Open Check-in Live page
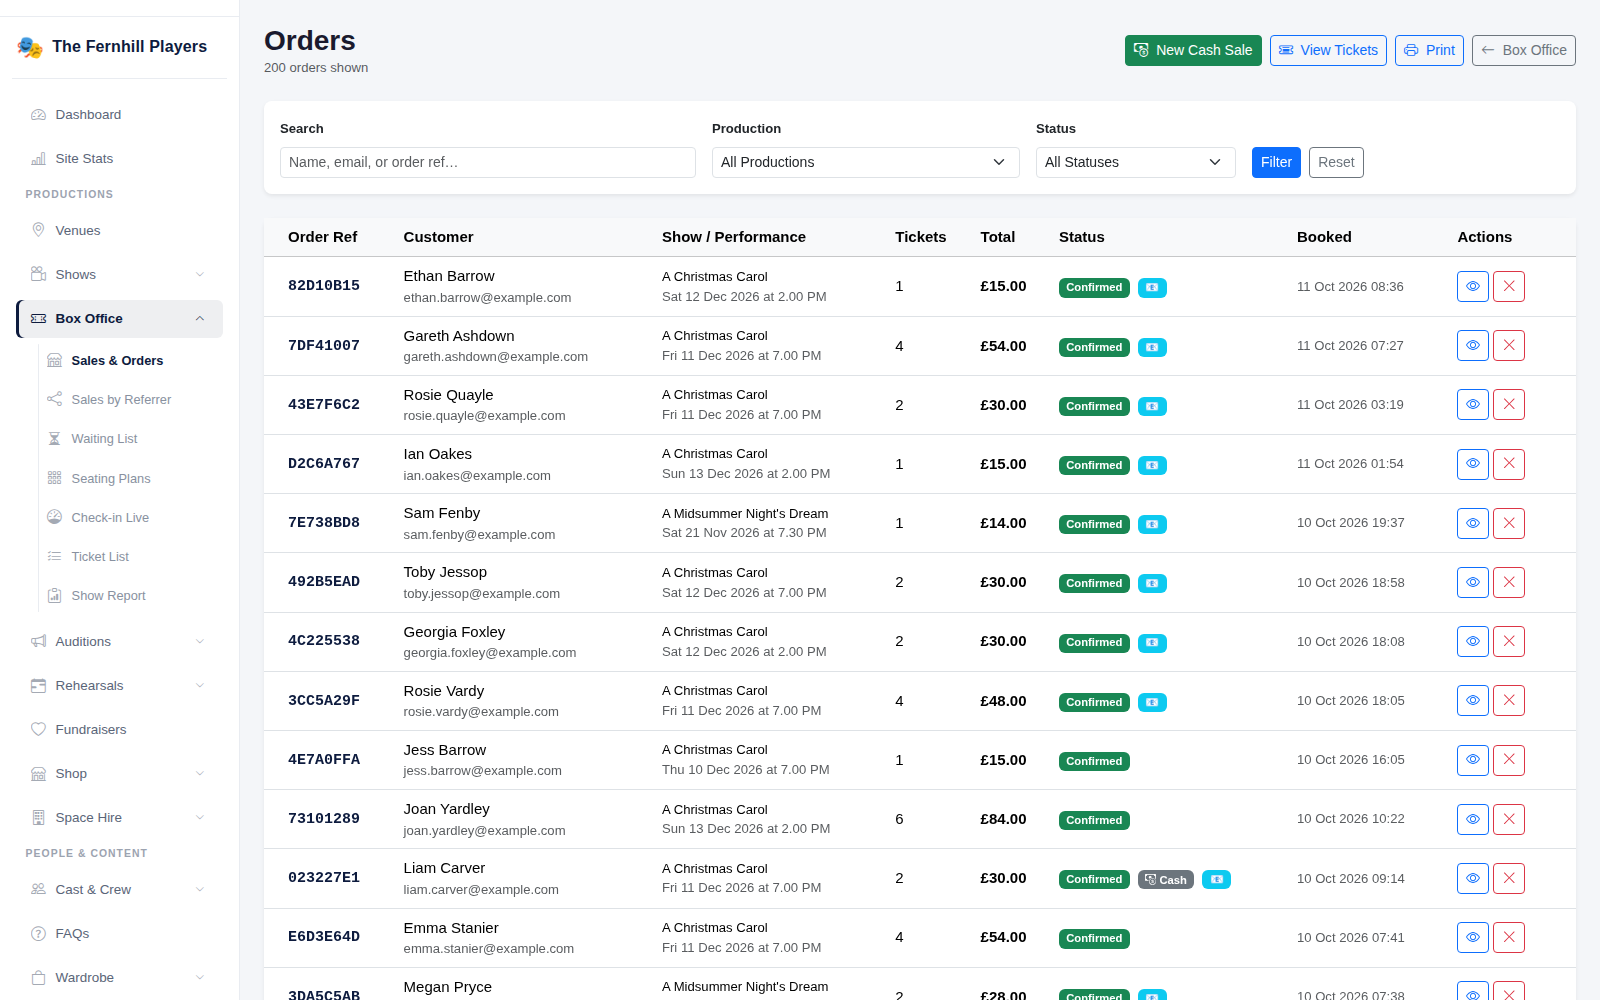The width and height of the screenshot is (1600, 1000). 131,518
